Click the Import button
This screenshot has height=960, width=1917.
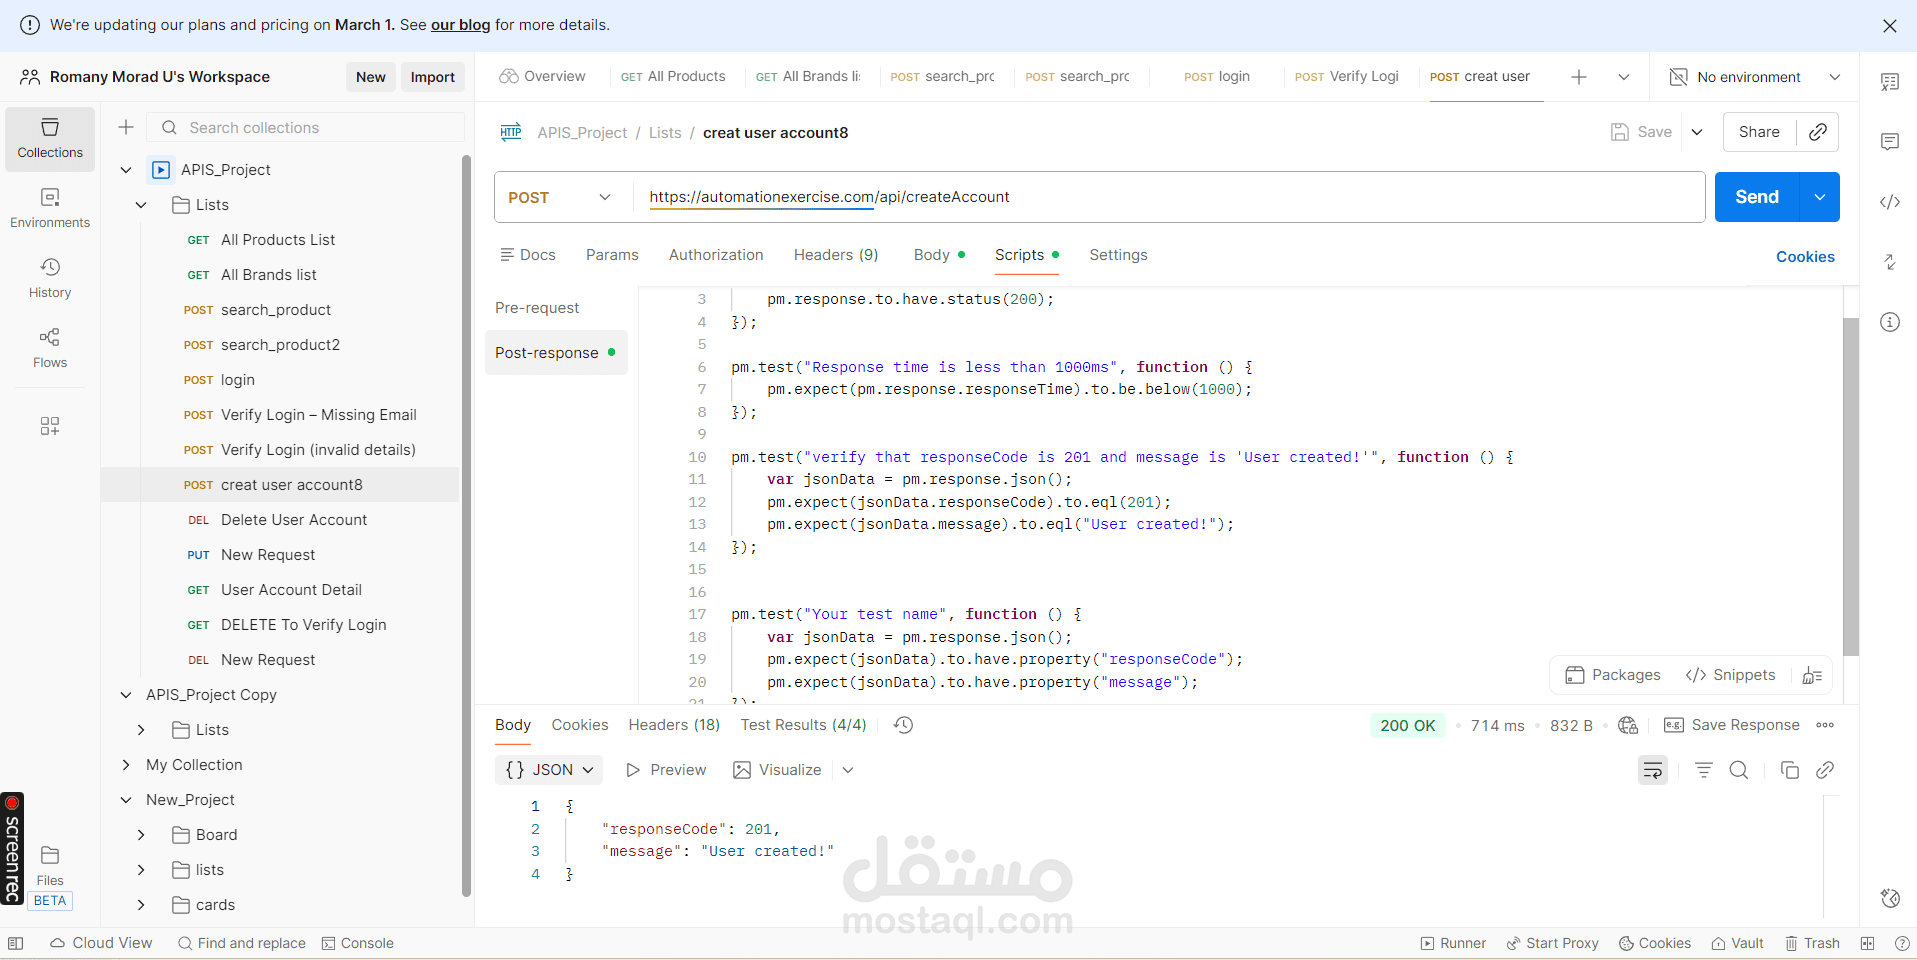tap(433, 77)
